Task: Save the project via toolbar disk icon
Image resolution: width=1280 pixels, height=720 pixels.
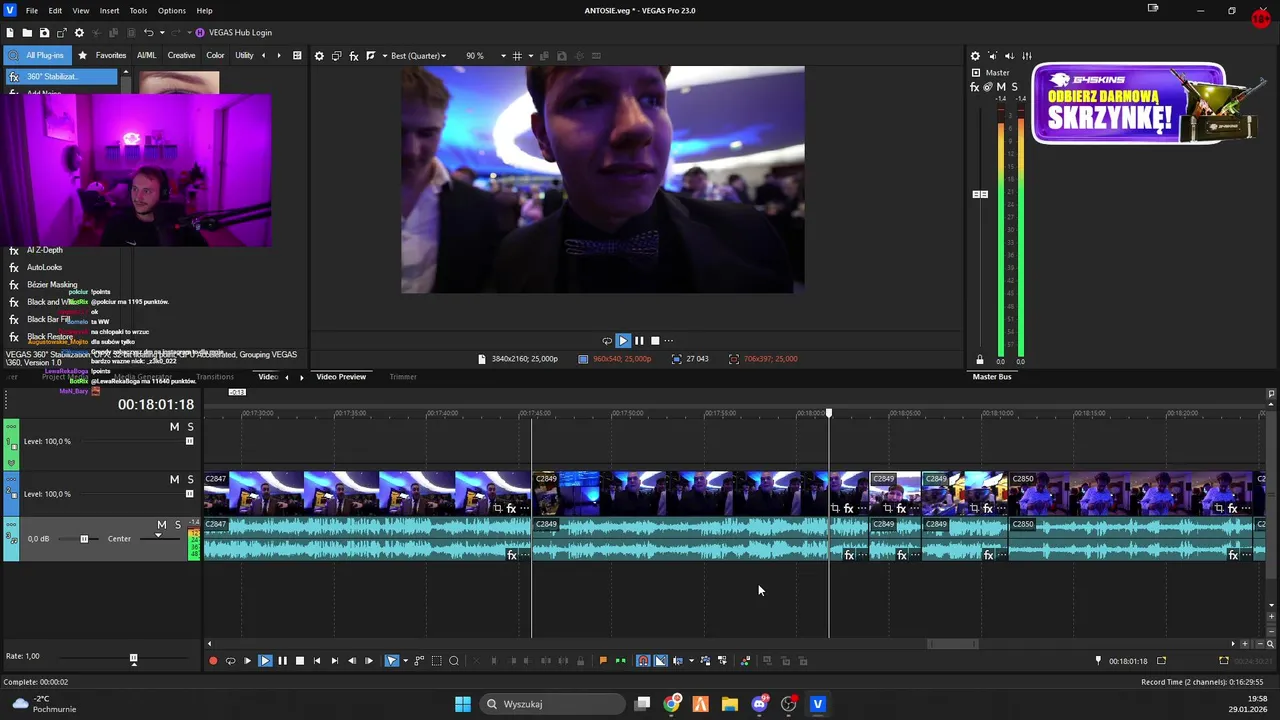Action: pos(44,33)
